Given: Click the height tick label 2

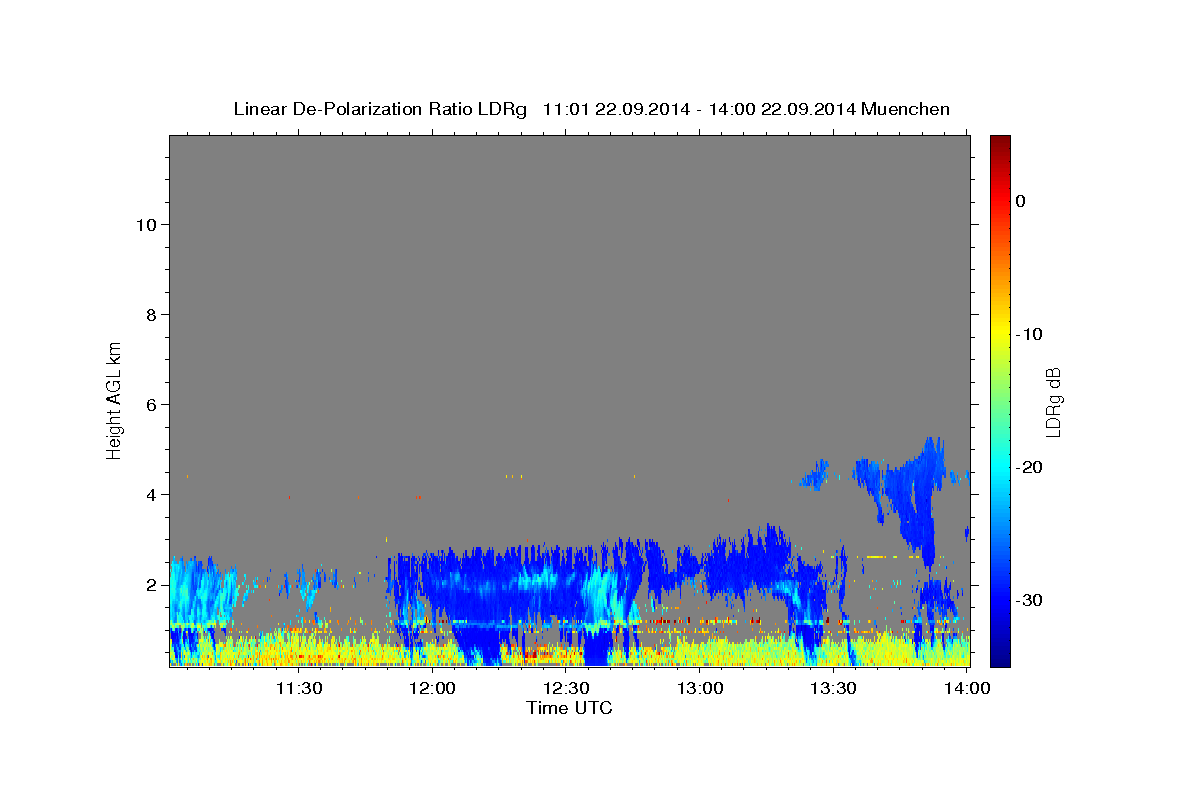Looking at the screenshot, I should coord(151,584).
